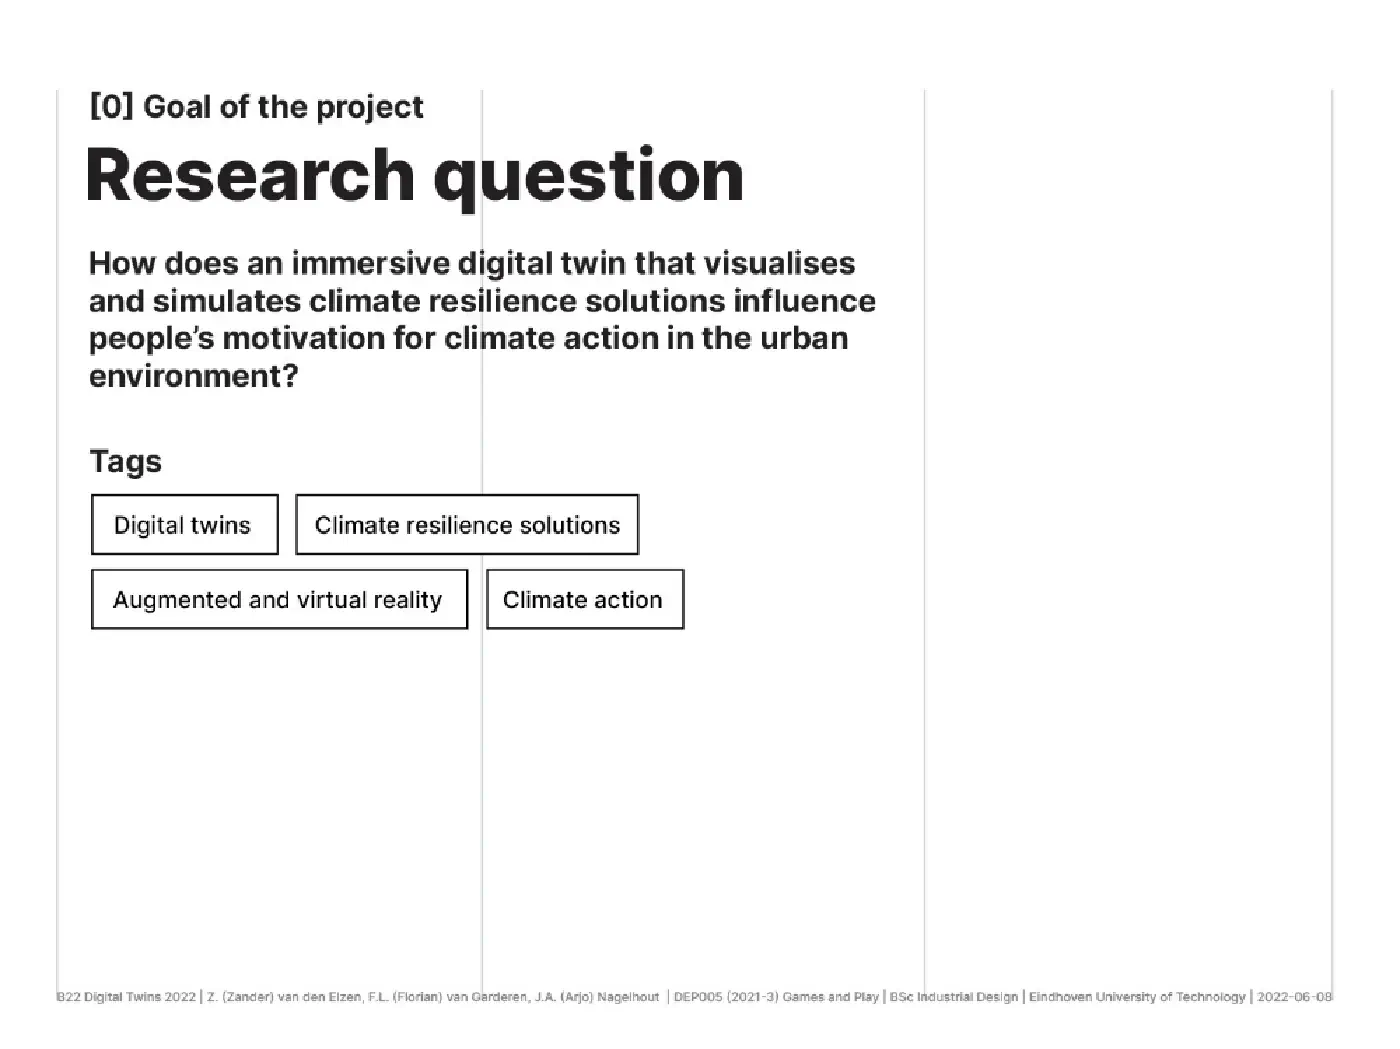Click the phrase "people's motivation" in the question
This screenshot has height=1049, width=1400.
point(236,339)
